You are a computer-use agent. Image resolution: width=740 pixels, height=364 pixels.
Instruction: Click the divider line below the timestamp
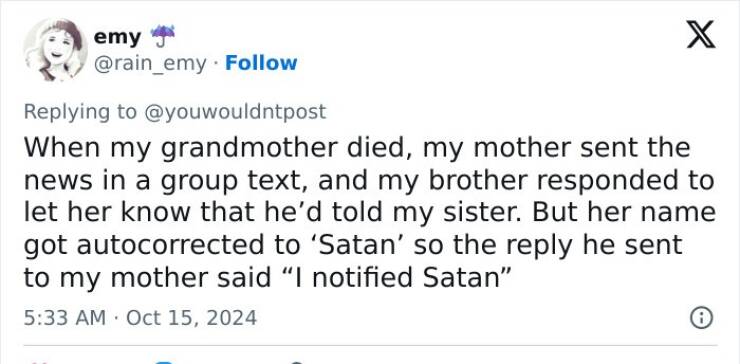[370, 345]
